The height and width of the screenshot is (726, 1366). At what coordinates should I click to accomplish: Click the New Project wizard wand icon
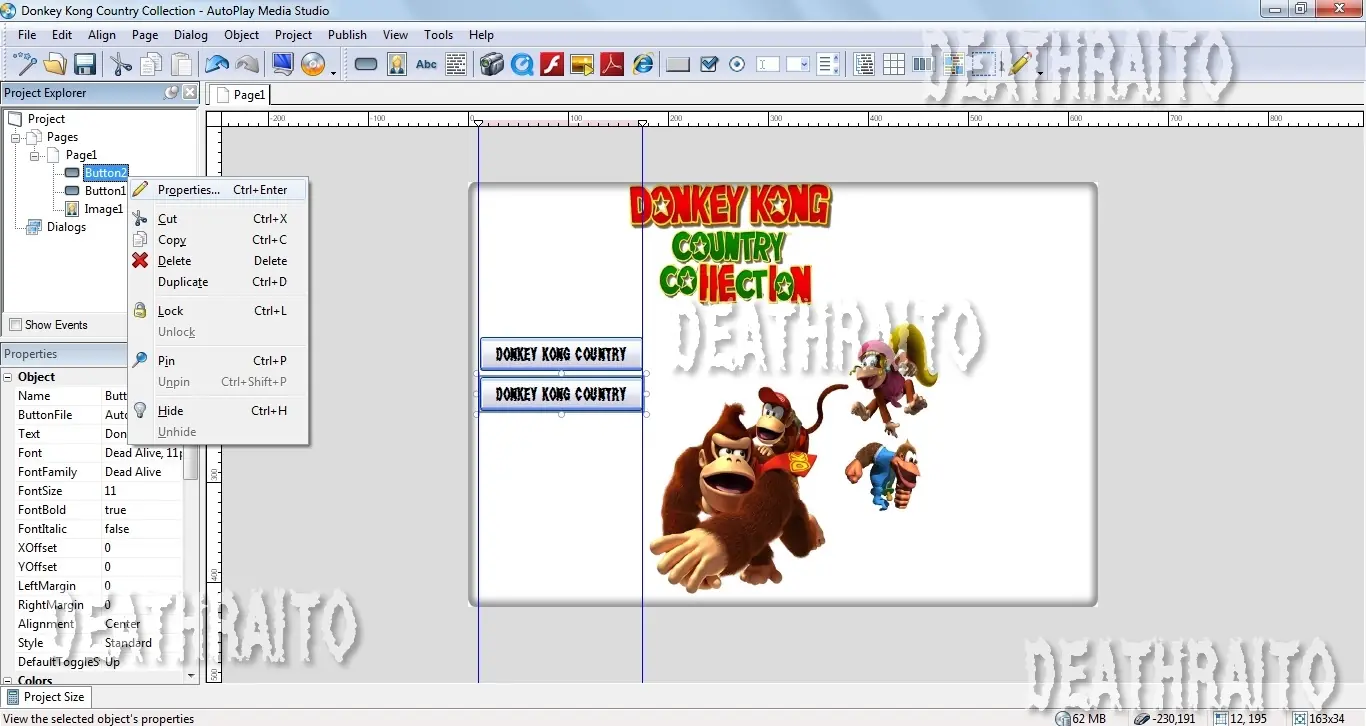pyautogui.click(x=23, y=65)
